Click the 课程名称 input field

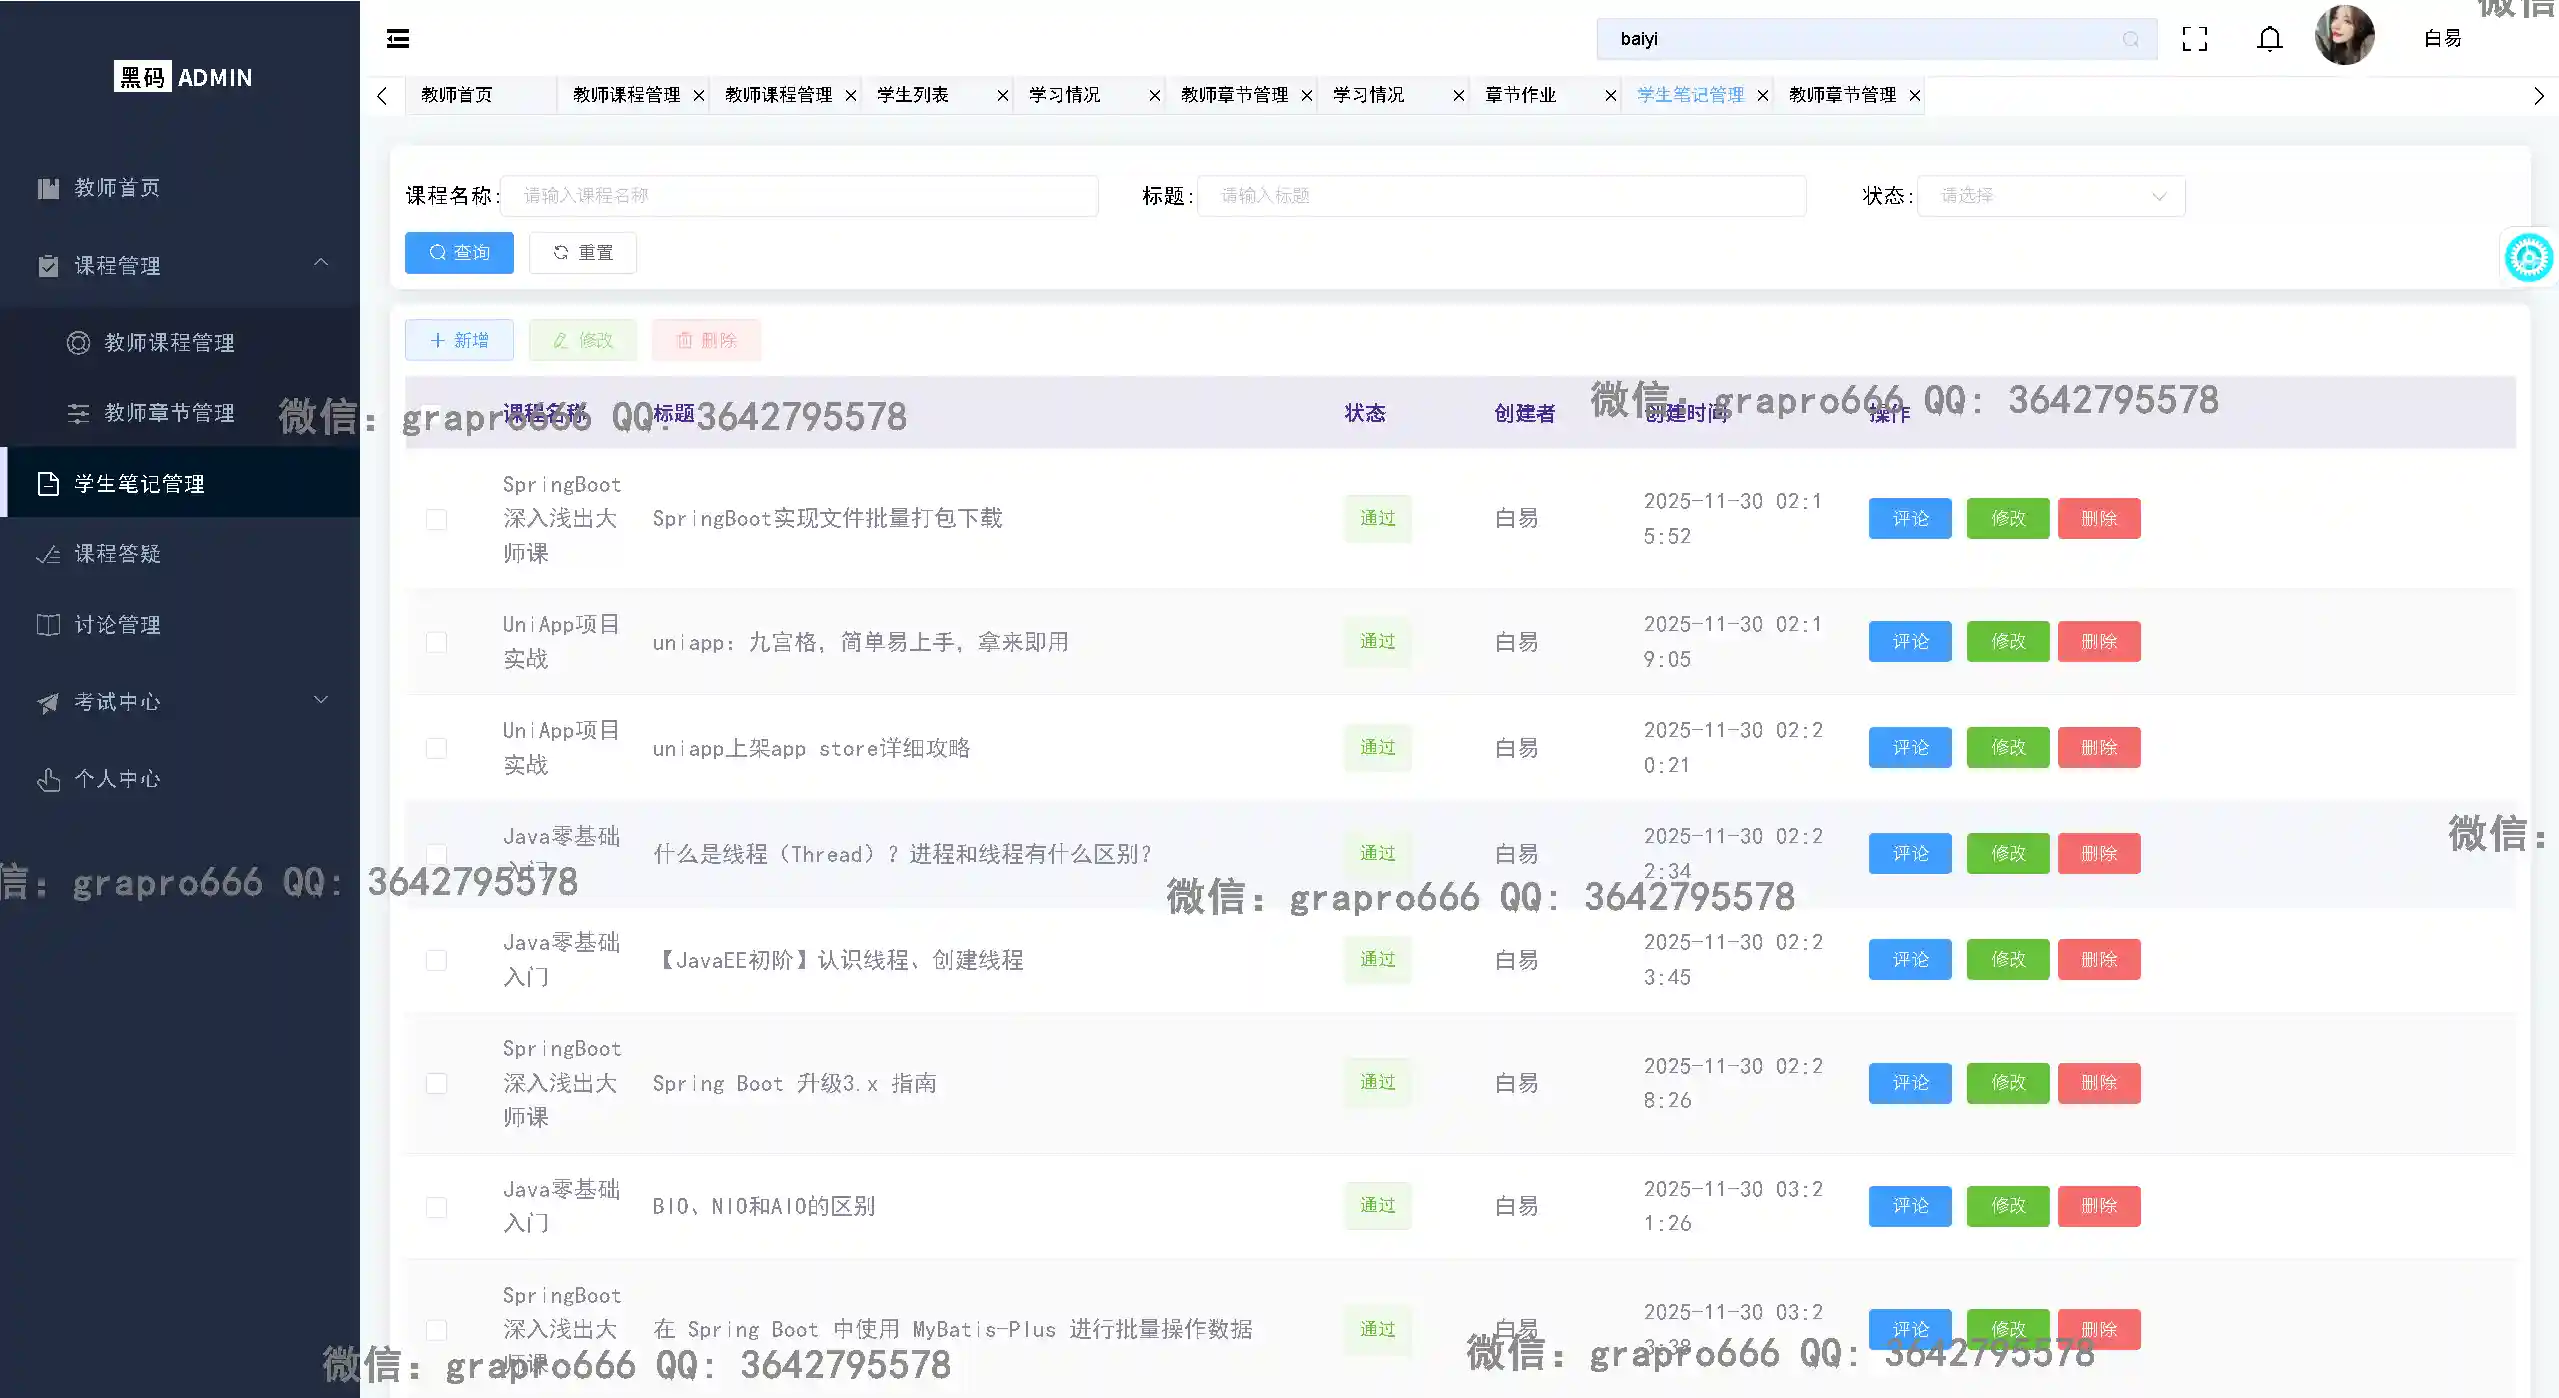tap(798, 196)
